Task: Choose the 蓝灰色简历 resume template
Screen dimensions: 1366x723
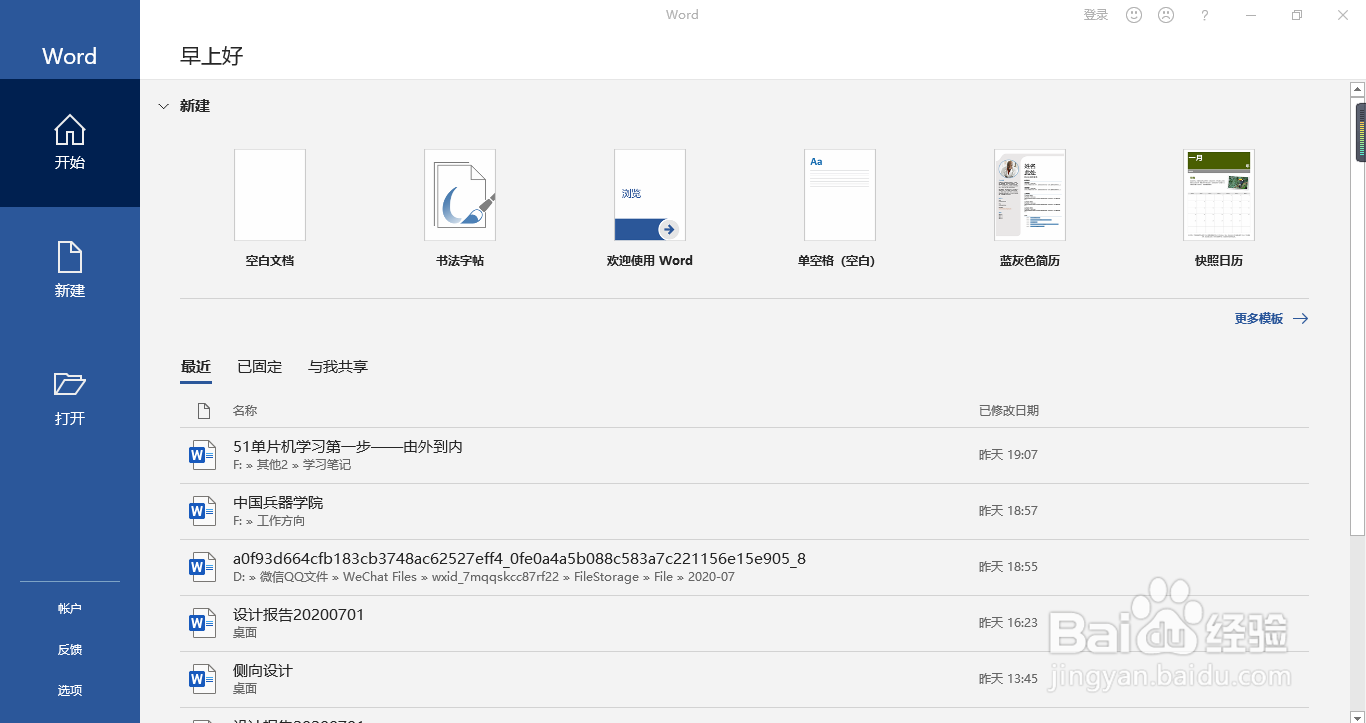Action: click(1030, 195)
